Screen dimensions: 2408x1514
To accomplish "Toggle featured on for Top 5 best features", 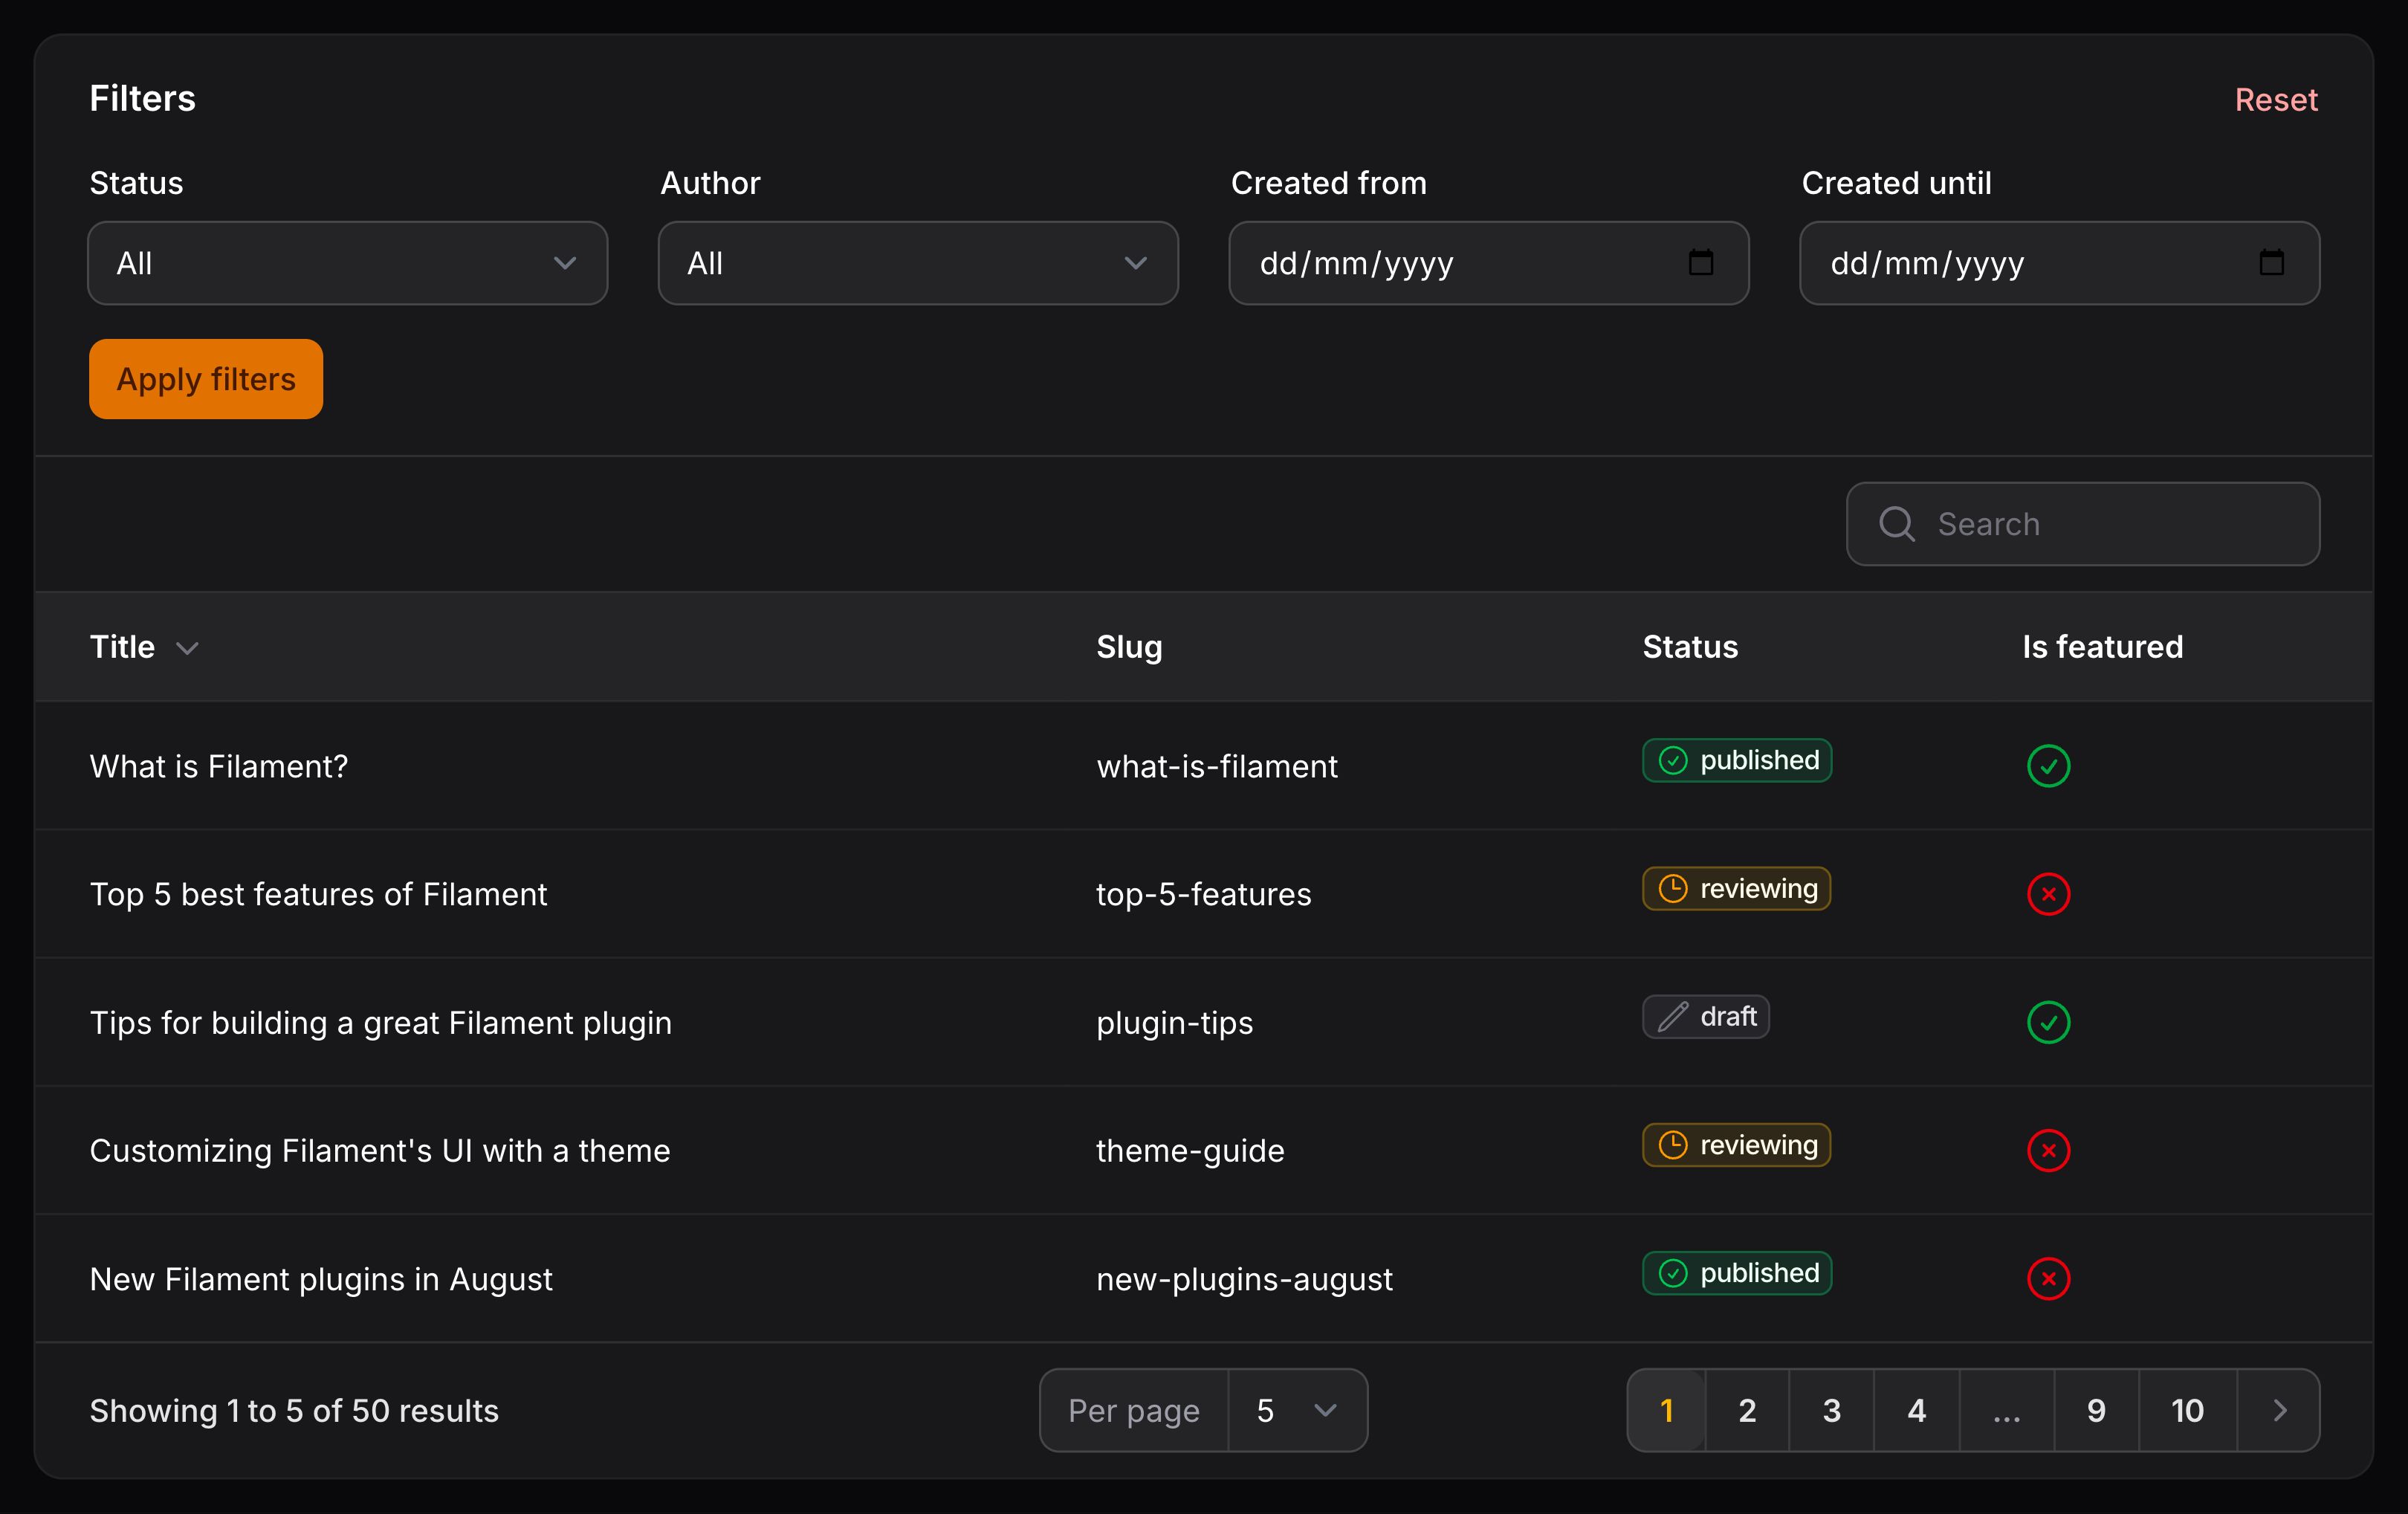I will (x=2049, y=894).
